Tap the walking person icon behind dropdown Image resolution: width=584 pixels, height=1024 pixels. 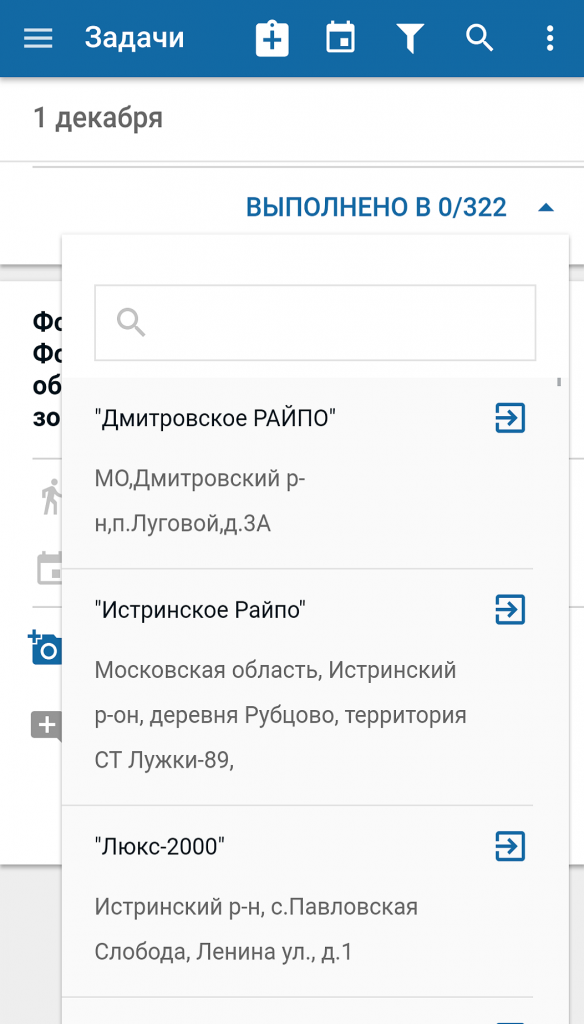tap(51, 498)
